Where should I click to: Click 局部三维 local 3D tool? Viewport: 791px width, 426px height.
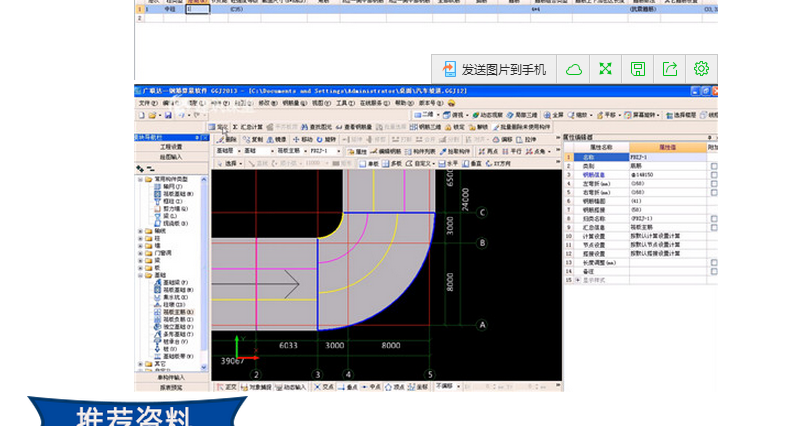[x=522, y=115]
